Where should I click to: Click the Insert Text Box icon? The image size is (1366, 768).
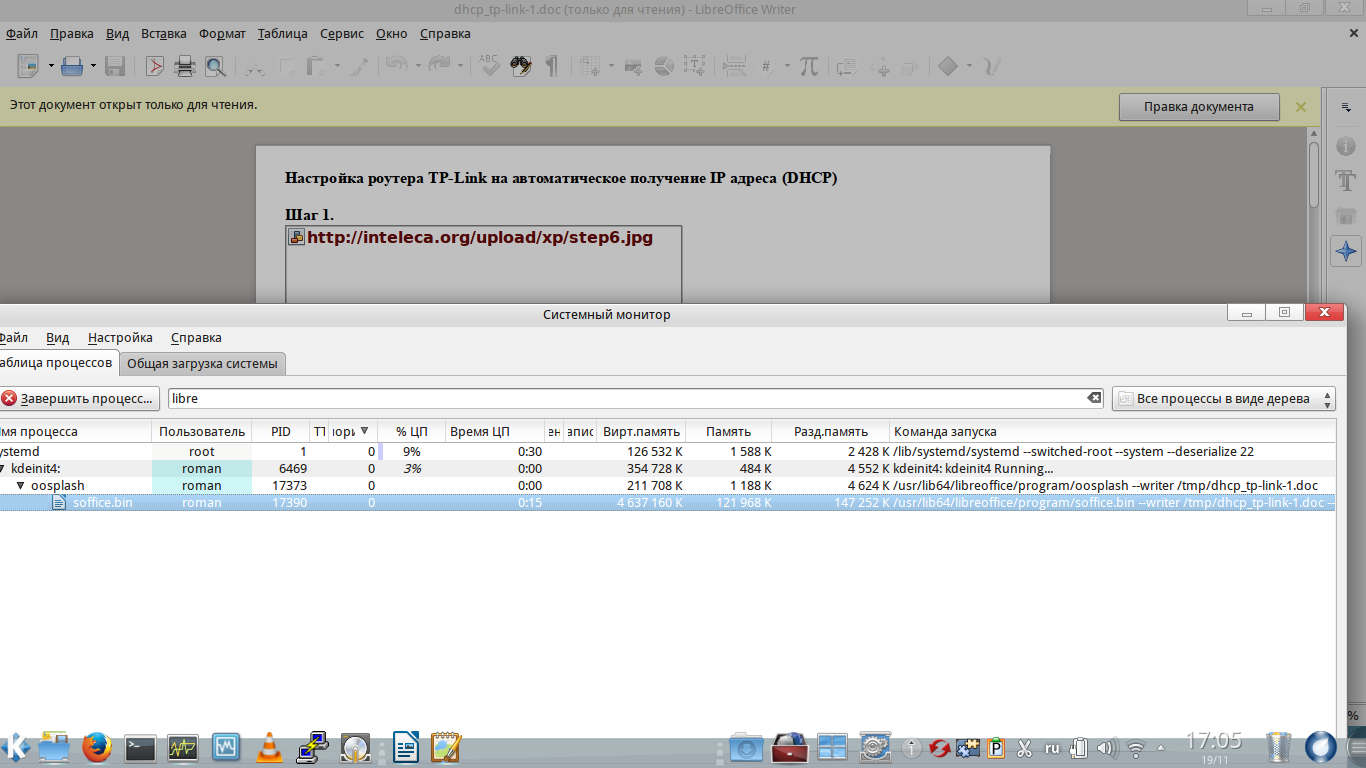[x=694, y=66]
